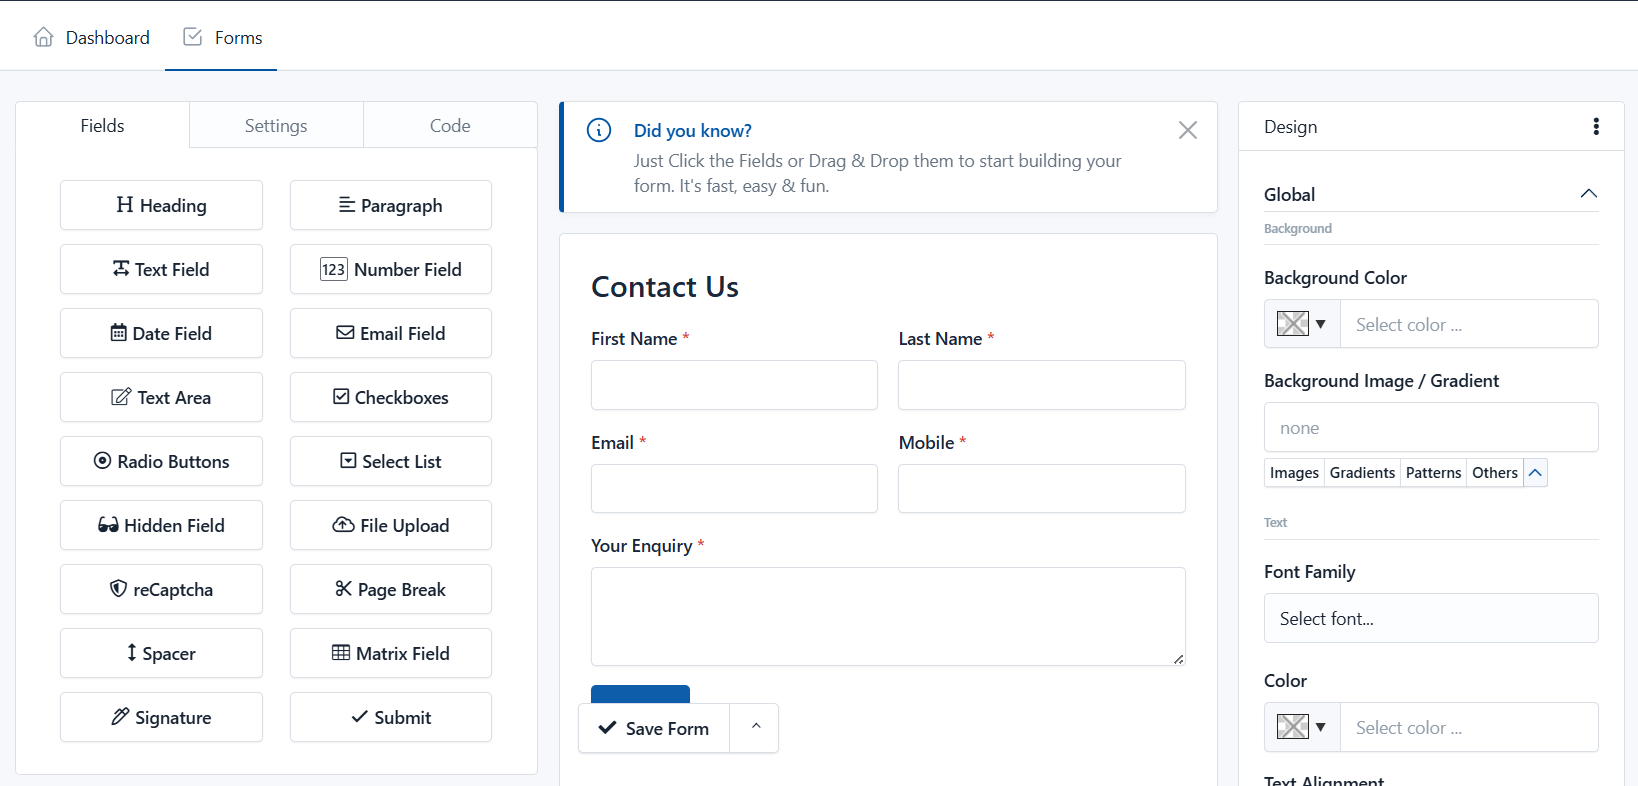This screenshot has height=786, width=1638.
Task: Open the Code tab
Action: click(x=450, y=125)
